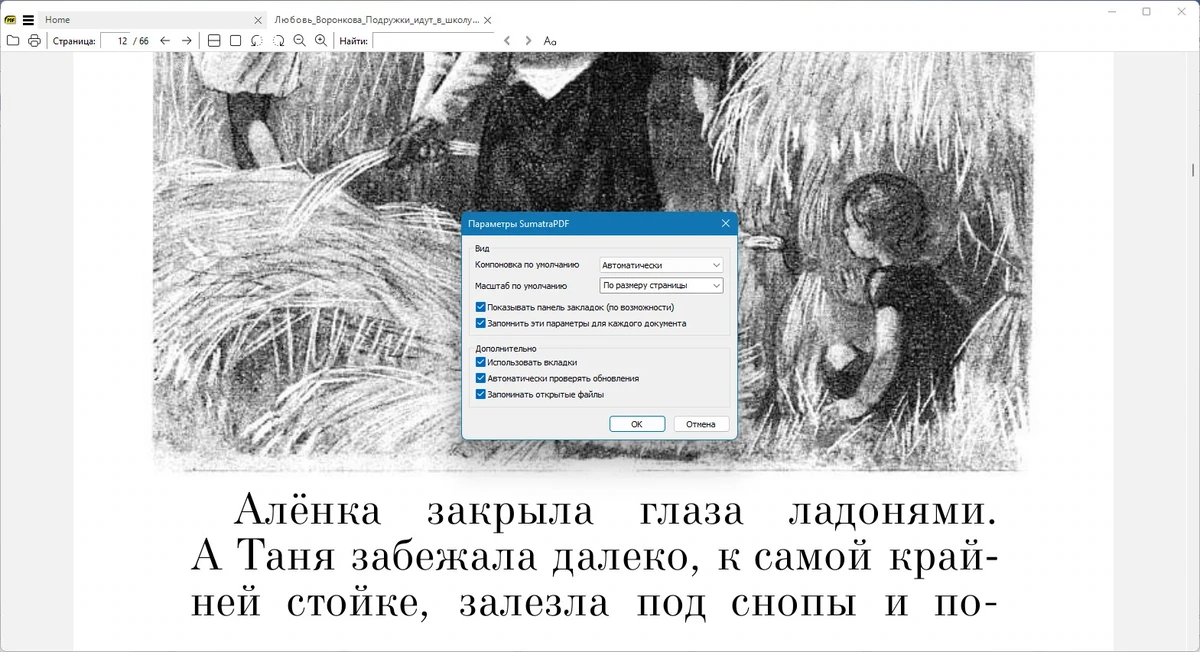This screenshot has width=1200, height=652.
Task: Switch to the Home tab
Action: coord(153,20)
